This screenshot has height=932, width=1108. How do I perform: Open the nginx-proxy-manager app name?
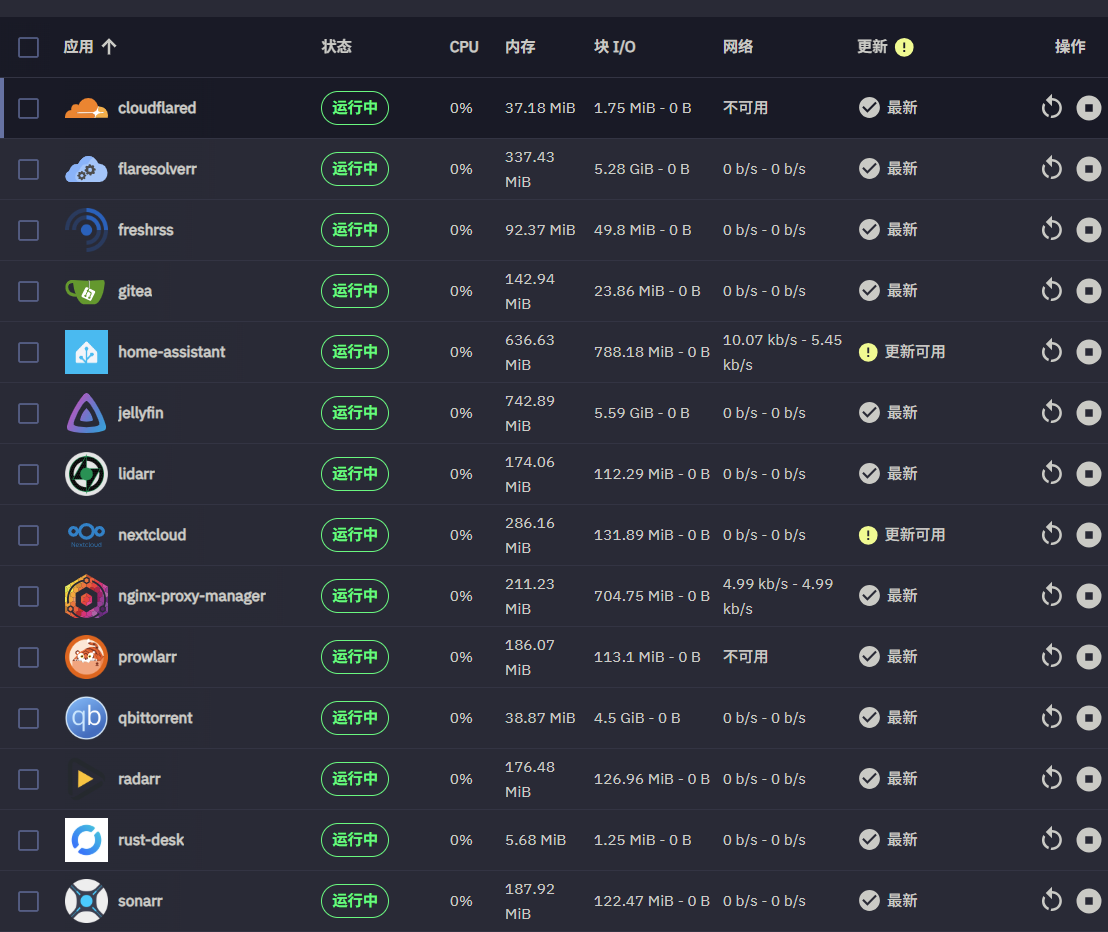point(191,596)
